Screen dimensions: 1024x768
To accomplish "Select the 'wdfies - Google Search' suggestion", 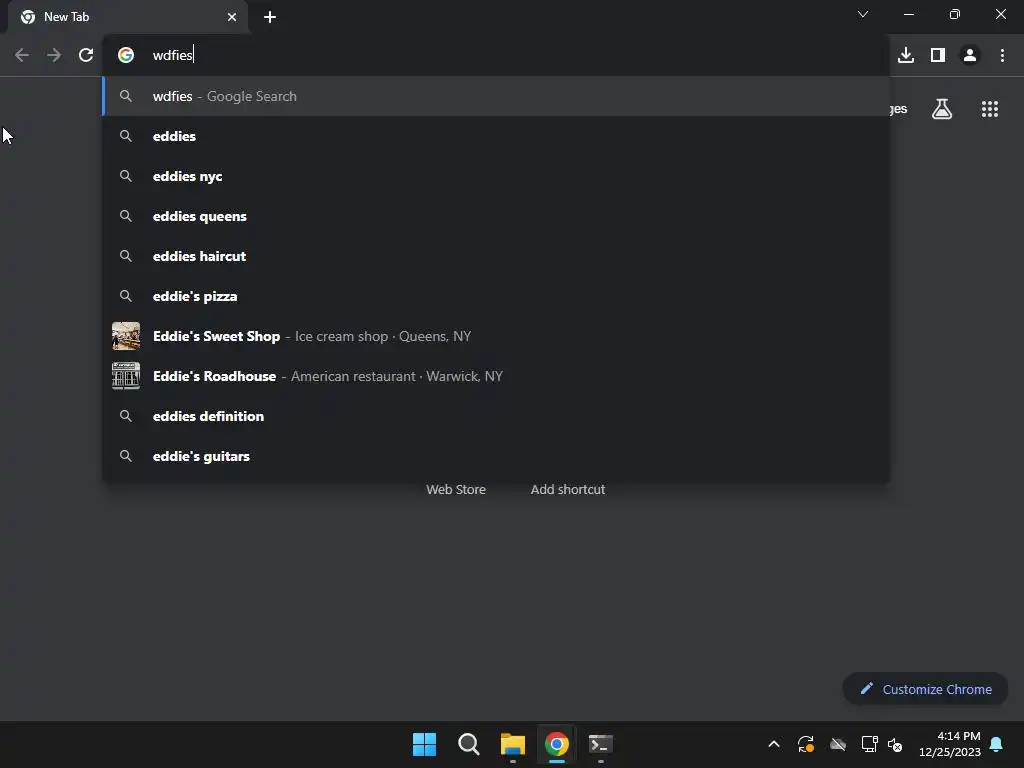I will point(496,96).
